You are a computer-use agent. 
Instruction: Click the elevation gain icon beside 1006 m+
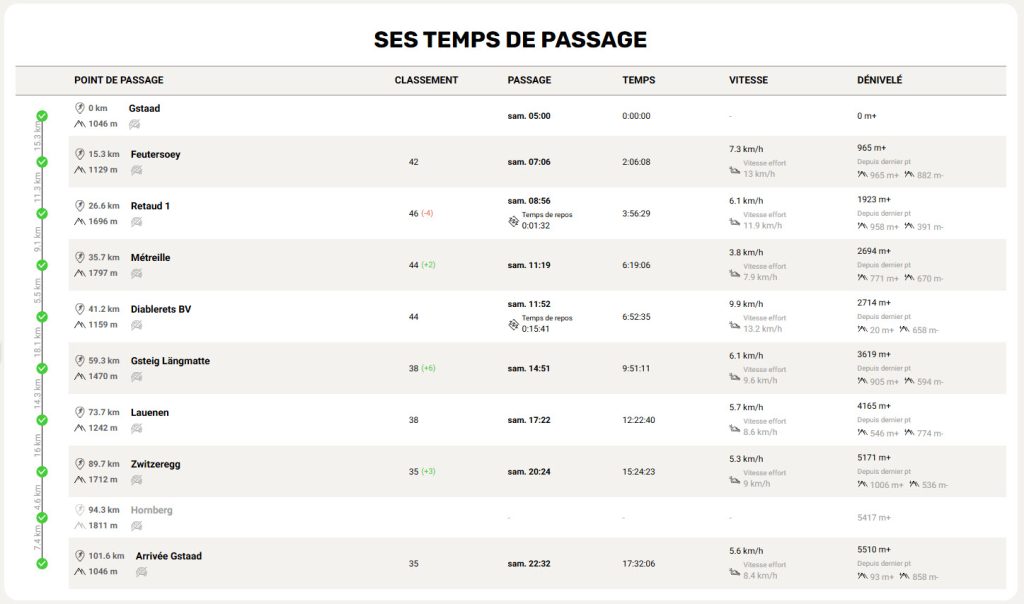coord(863,484)
